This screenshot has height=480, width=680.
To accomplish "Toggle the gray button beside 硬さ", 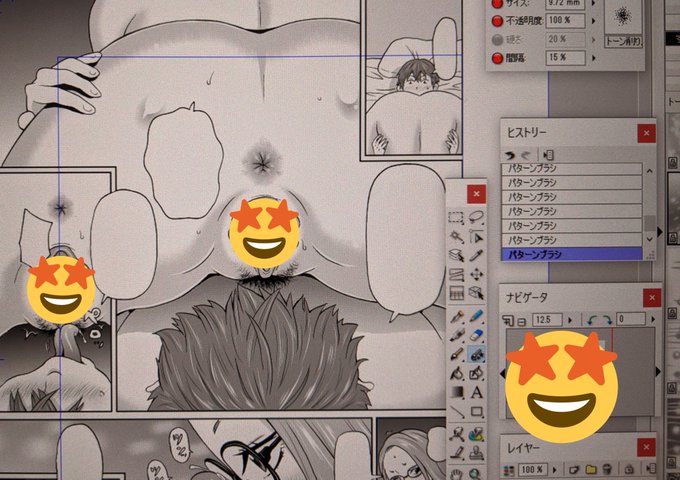I will click(x=497, y=39).
